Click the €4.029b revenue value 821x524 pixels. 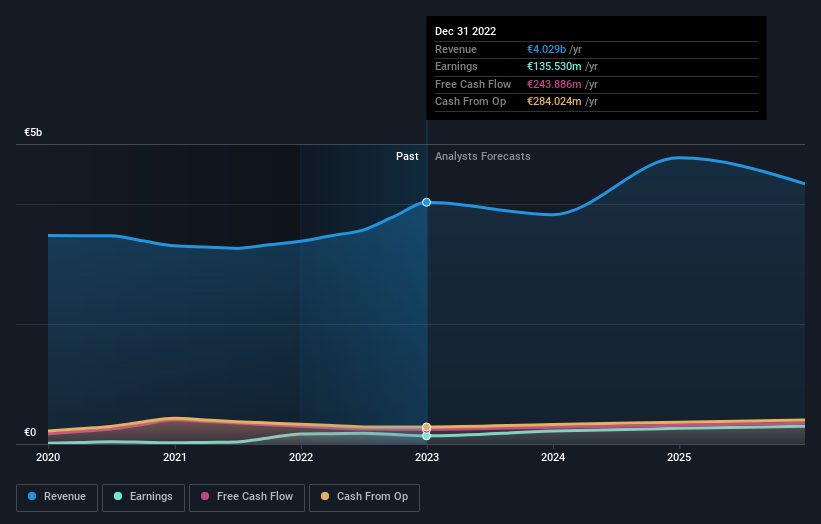tap(547, 49)
